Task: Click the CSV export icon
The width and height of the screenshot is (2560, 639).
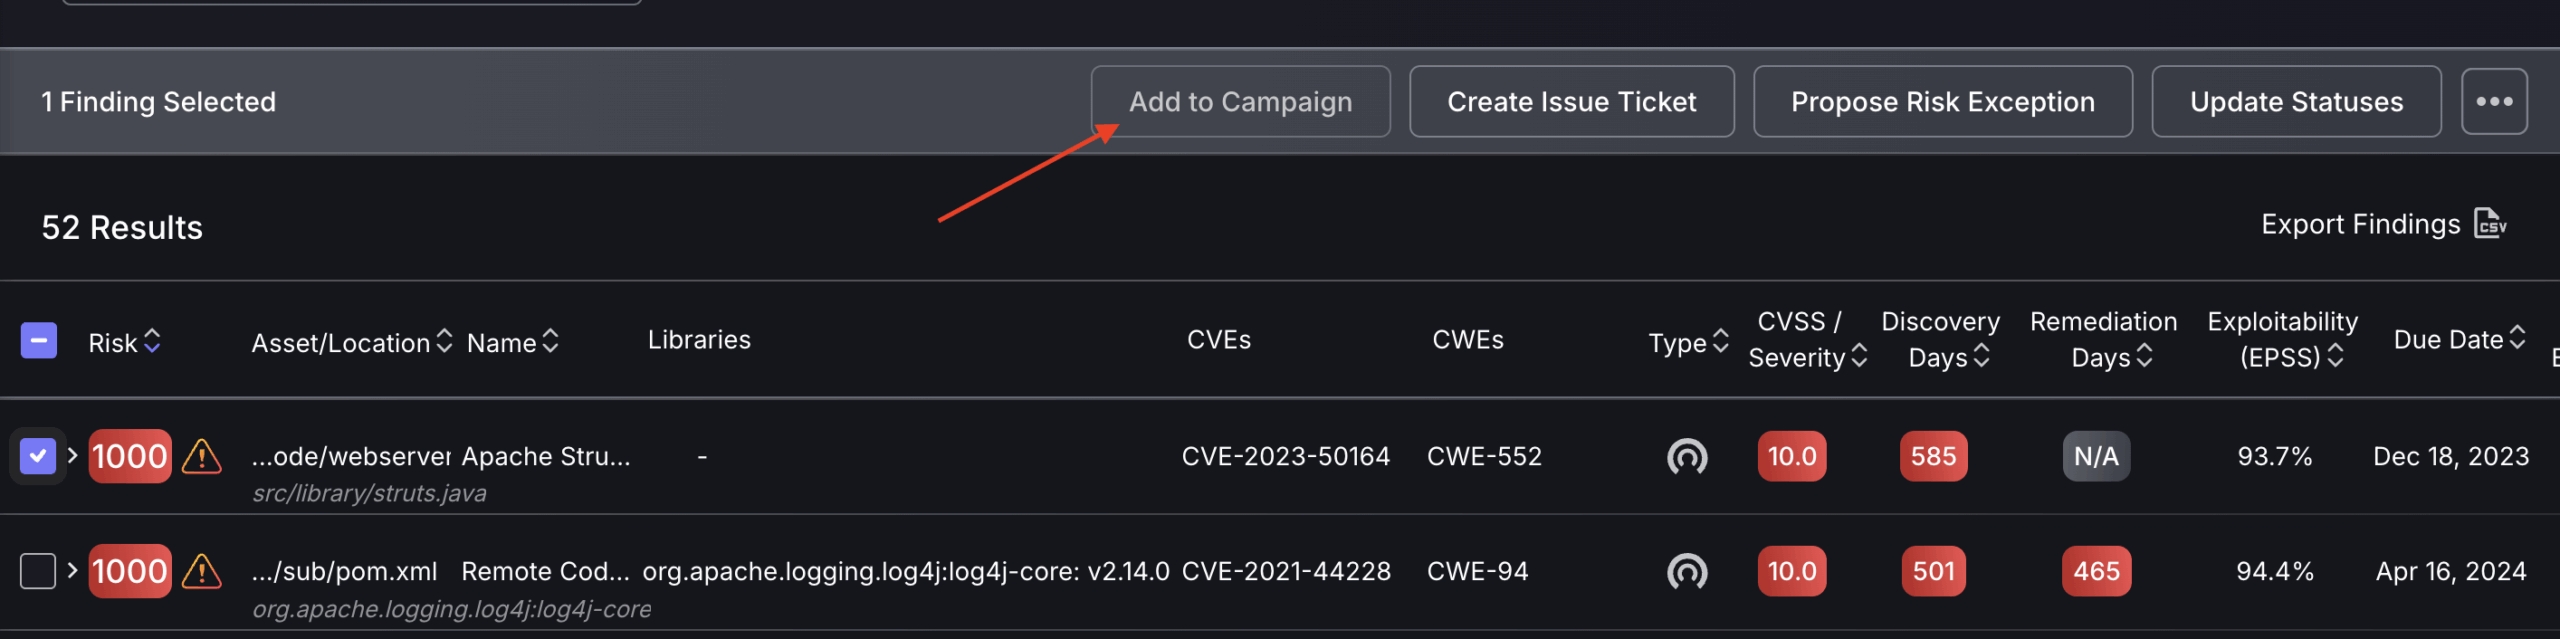Action: (x=2490, y=224)
